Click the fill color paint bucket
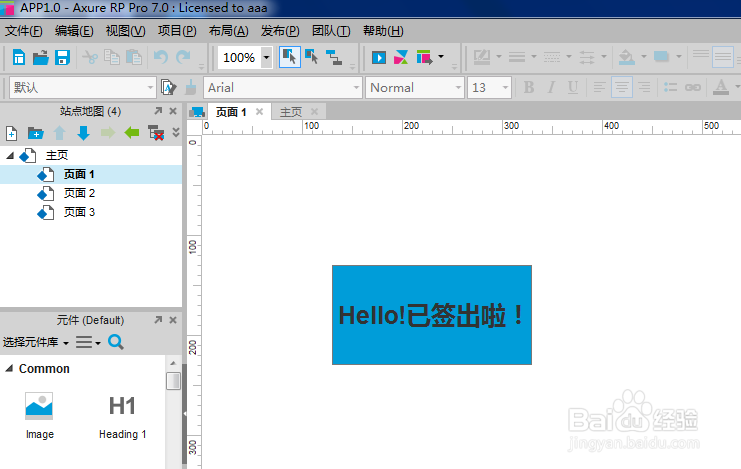The width and height of the screenshot is (741, 469). pyautogui.click(x=627, y=58)
